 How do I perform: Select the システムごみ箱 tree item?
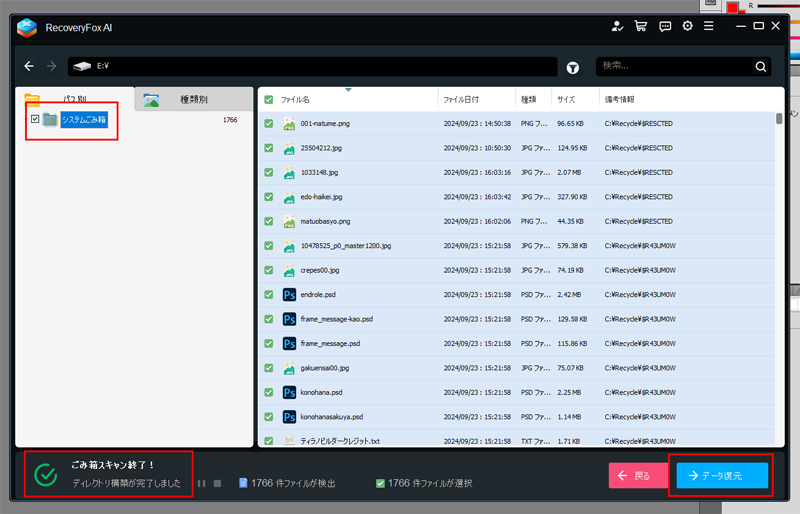click(83, 120)
